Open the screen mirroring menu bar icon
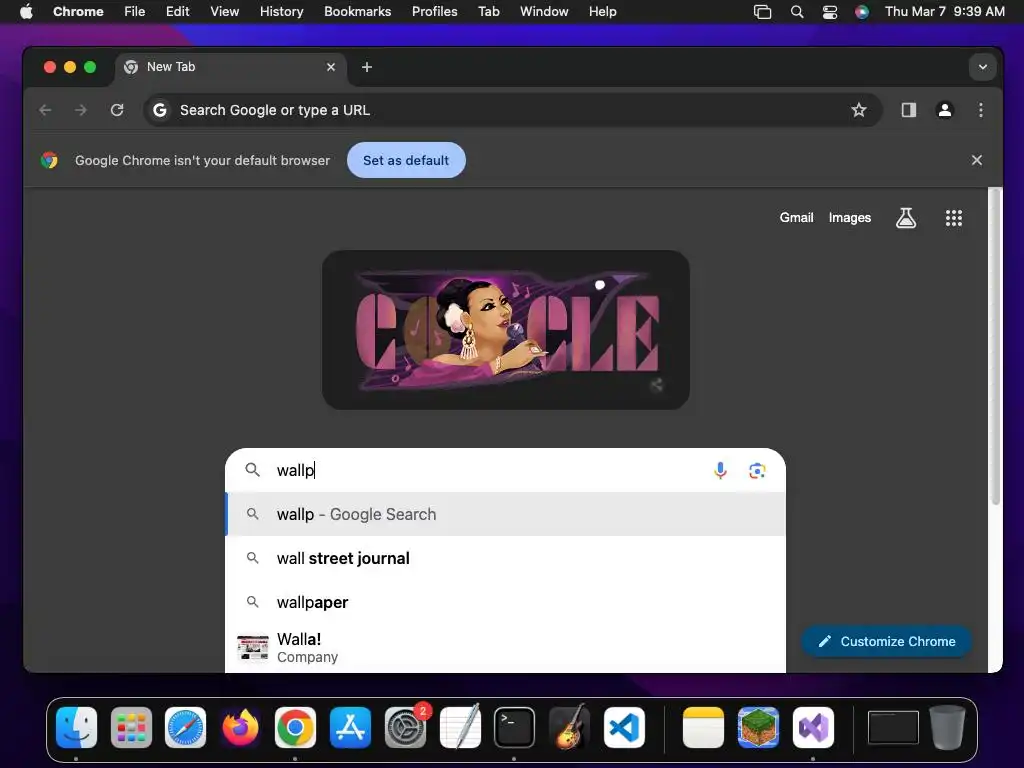This screenshot has width=1024, height=768. 762,11
